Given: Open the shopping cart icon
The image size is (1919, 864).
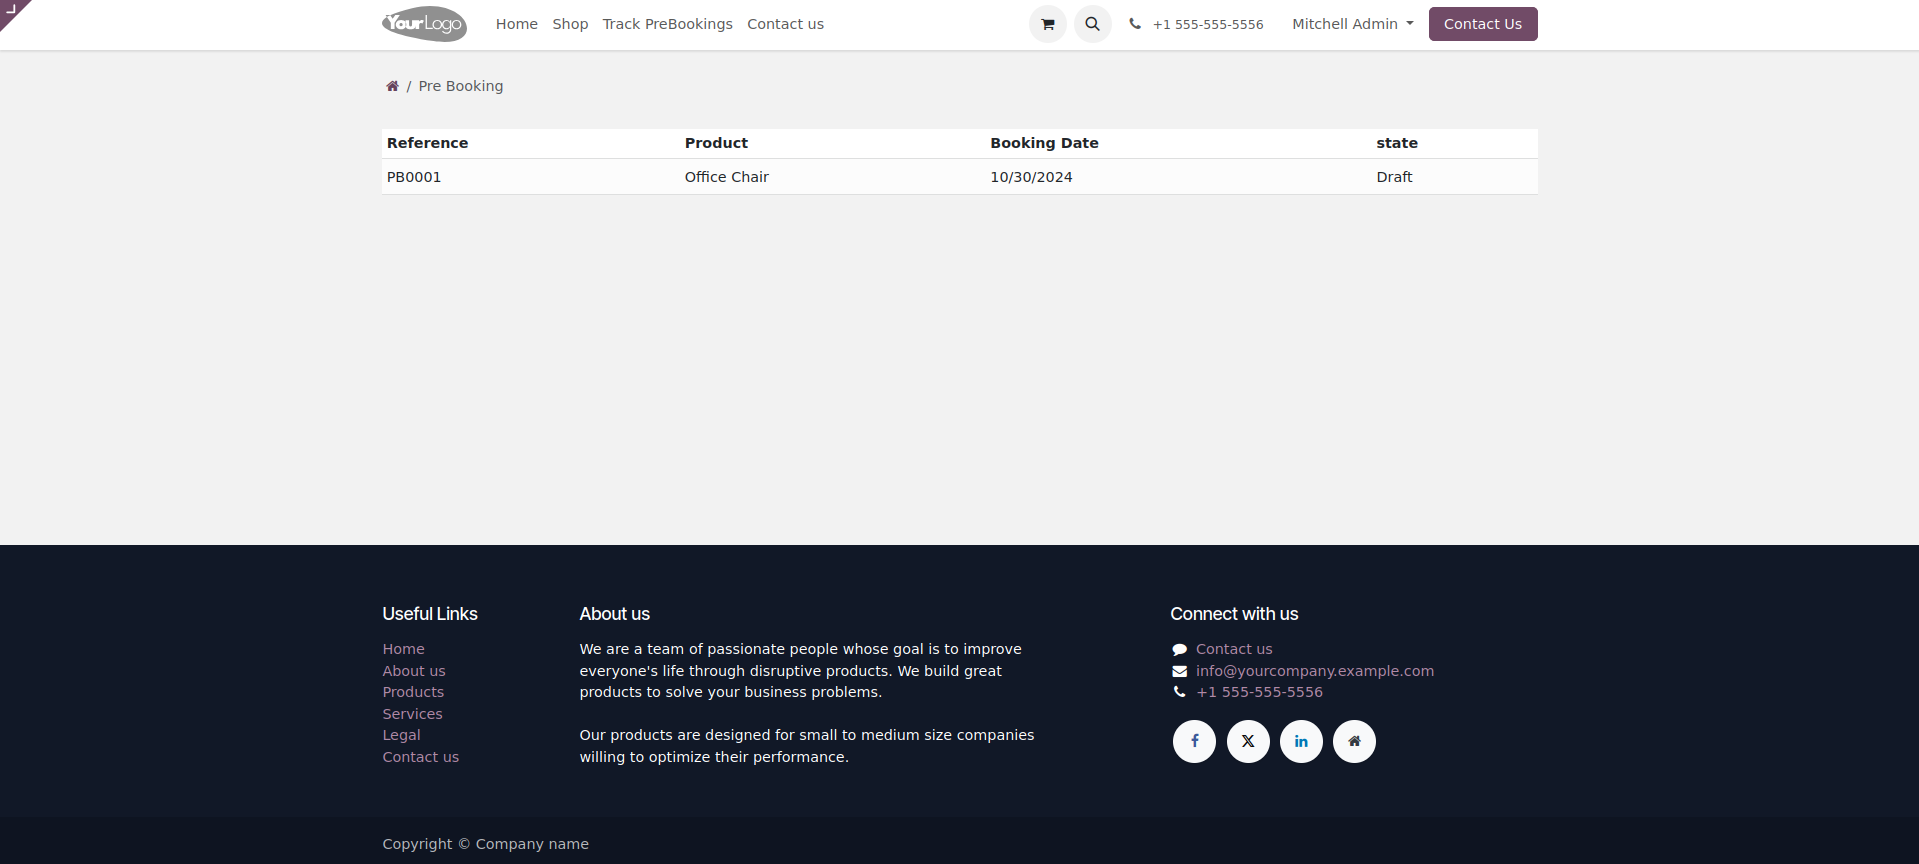Looking at the screenshot, I should point(1047,24).
